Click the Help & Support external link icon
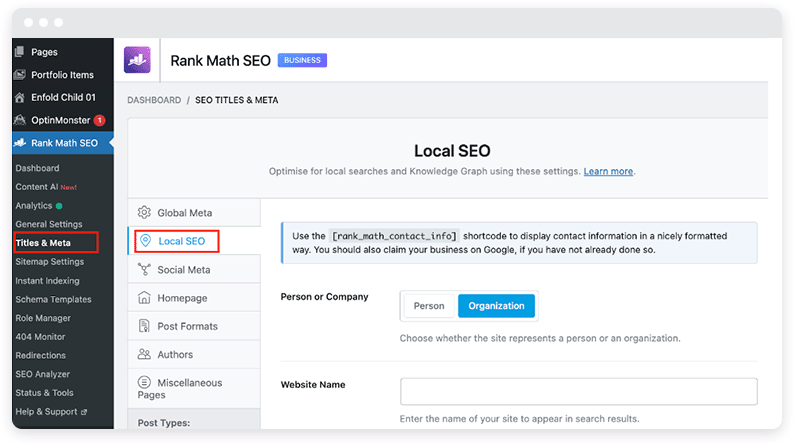The width and height of the screenshot is (794, 445). (x=84, y=412)
